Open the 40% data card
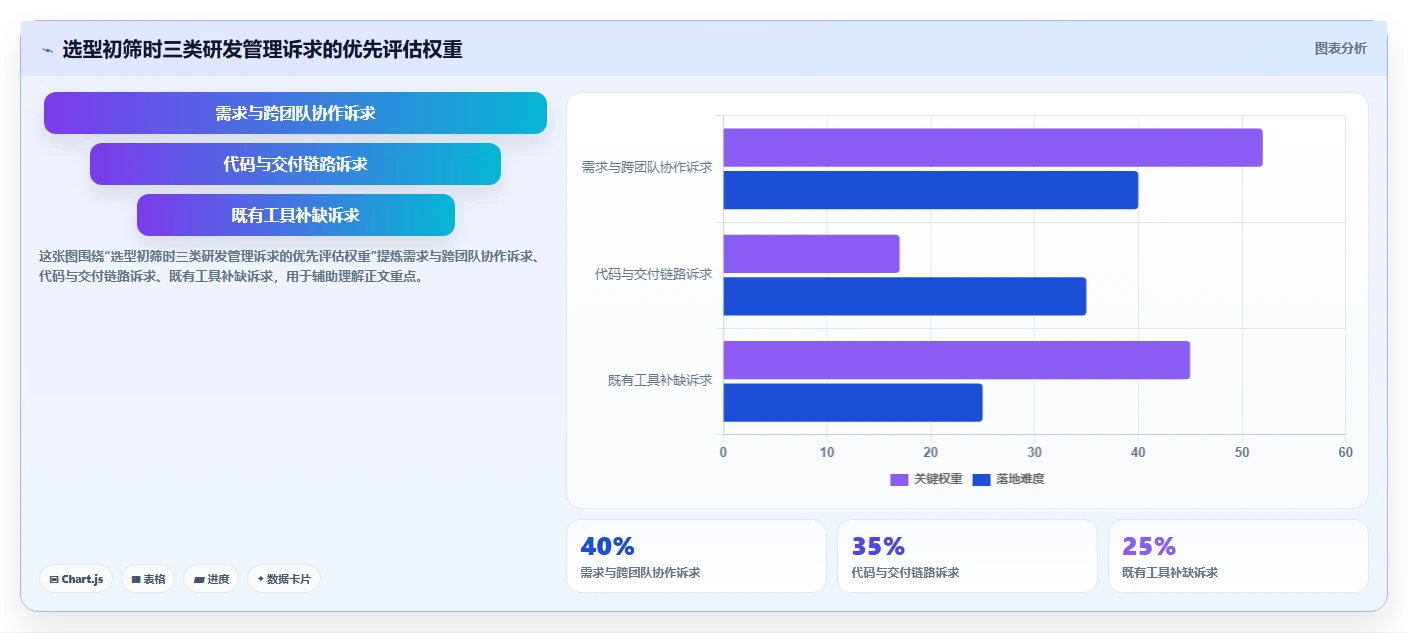Viewport: 1408px width, 633px height. click(x=696, y=556)
